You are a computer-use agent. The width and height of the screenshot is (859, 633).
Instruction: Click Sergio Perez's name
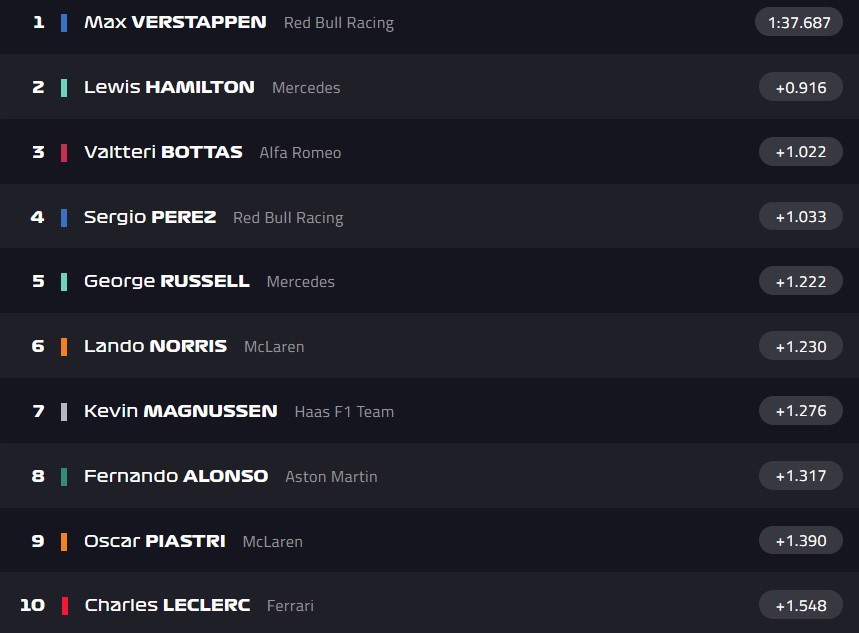(150, 217)
